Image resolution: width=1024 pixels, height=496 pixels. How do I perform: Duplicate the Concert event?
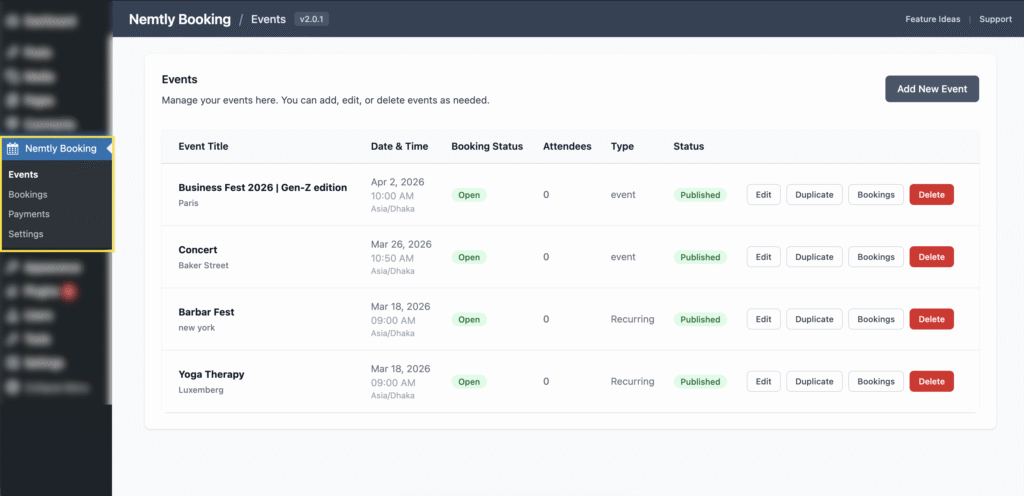(x=814, y=257)
